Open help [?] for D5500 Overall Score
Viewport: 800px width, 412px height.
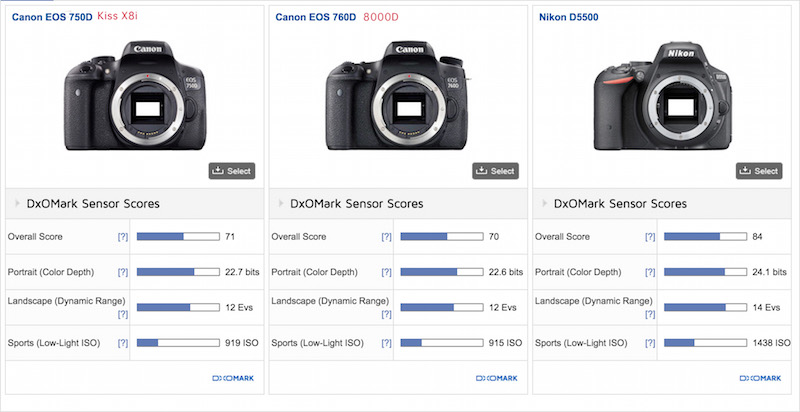pyautogui.click(x=650, y=237)
